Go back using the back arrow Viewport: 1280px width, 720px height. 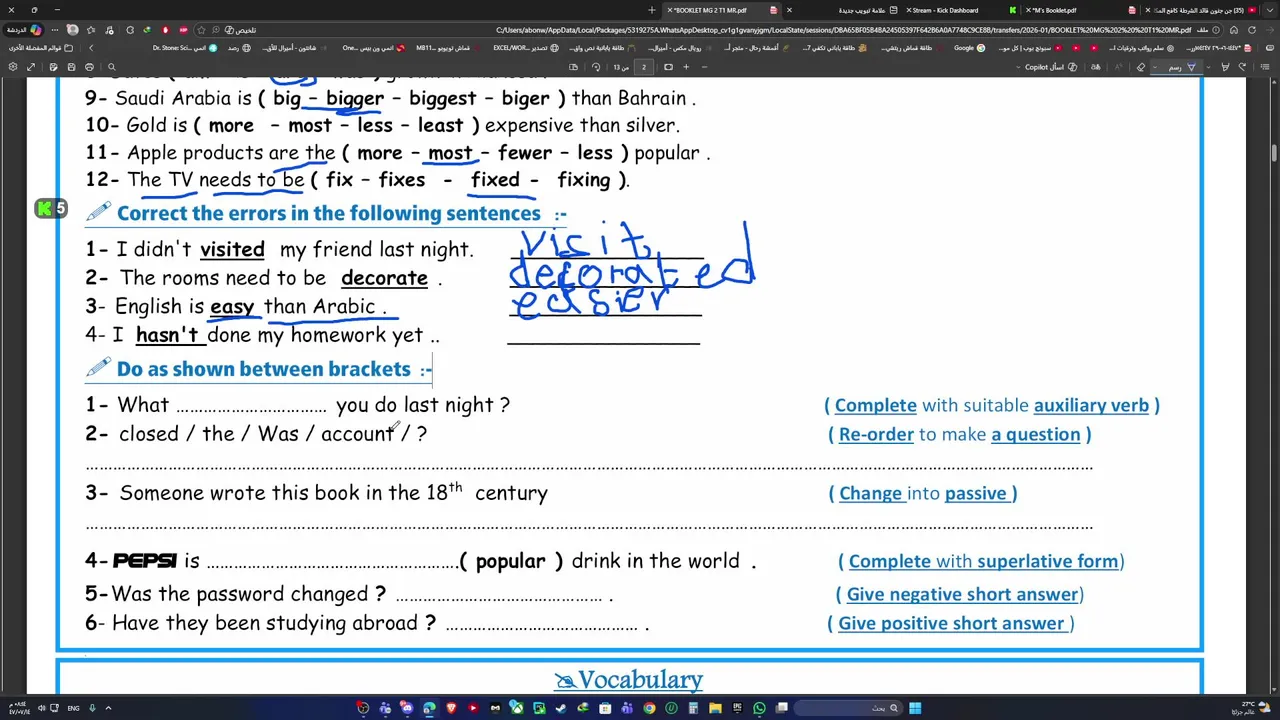[x=1269, y=30]
